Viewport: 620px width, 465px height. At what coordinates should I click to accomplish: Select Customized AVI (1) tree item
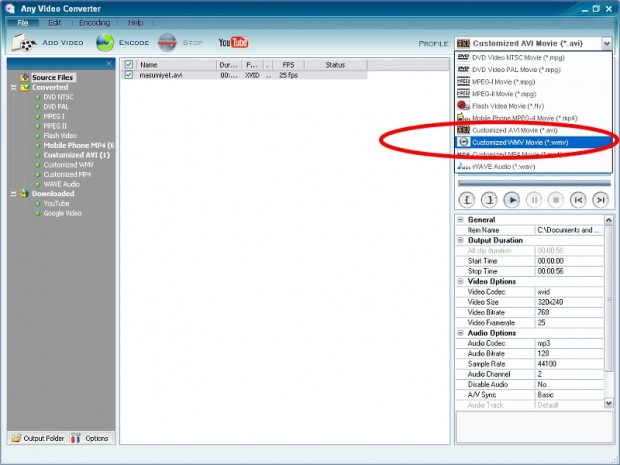77,155
